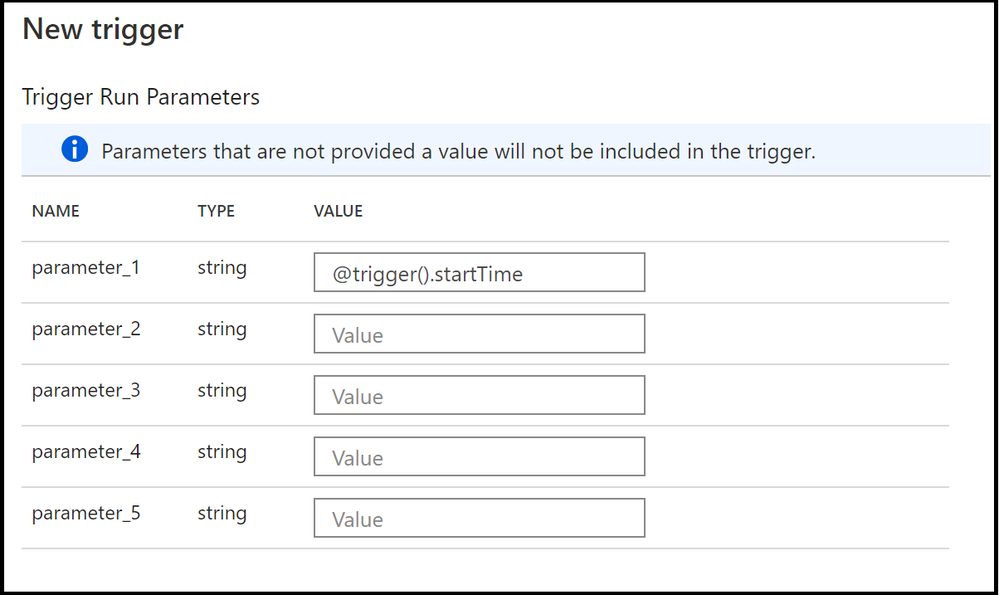This screenshot has height=595, width=999.
Task: Select the value box for parameter_3
Action: click(479, 396)
